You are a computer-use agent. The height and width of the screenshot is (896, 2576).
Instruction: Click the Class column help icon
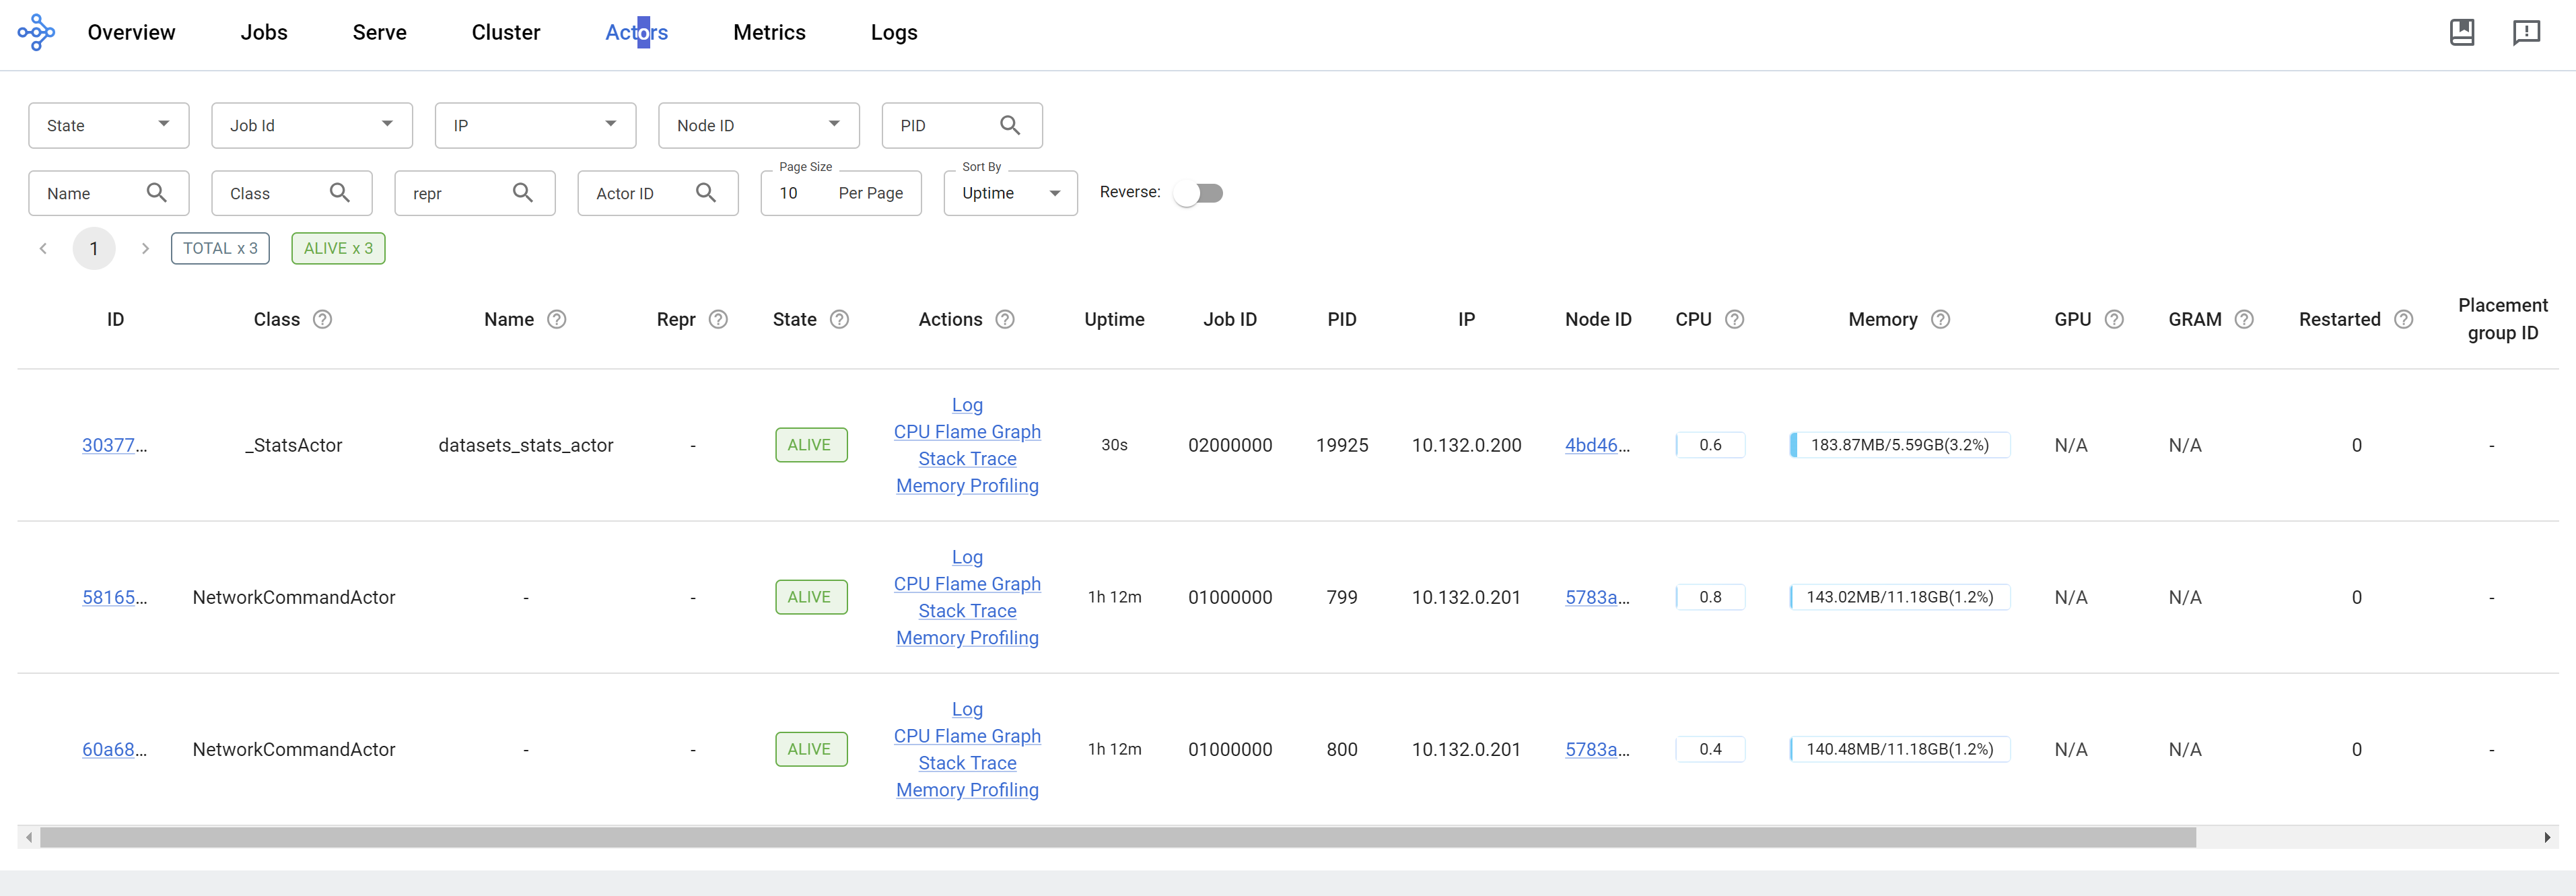[322, 319]
